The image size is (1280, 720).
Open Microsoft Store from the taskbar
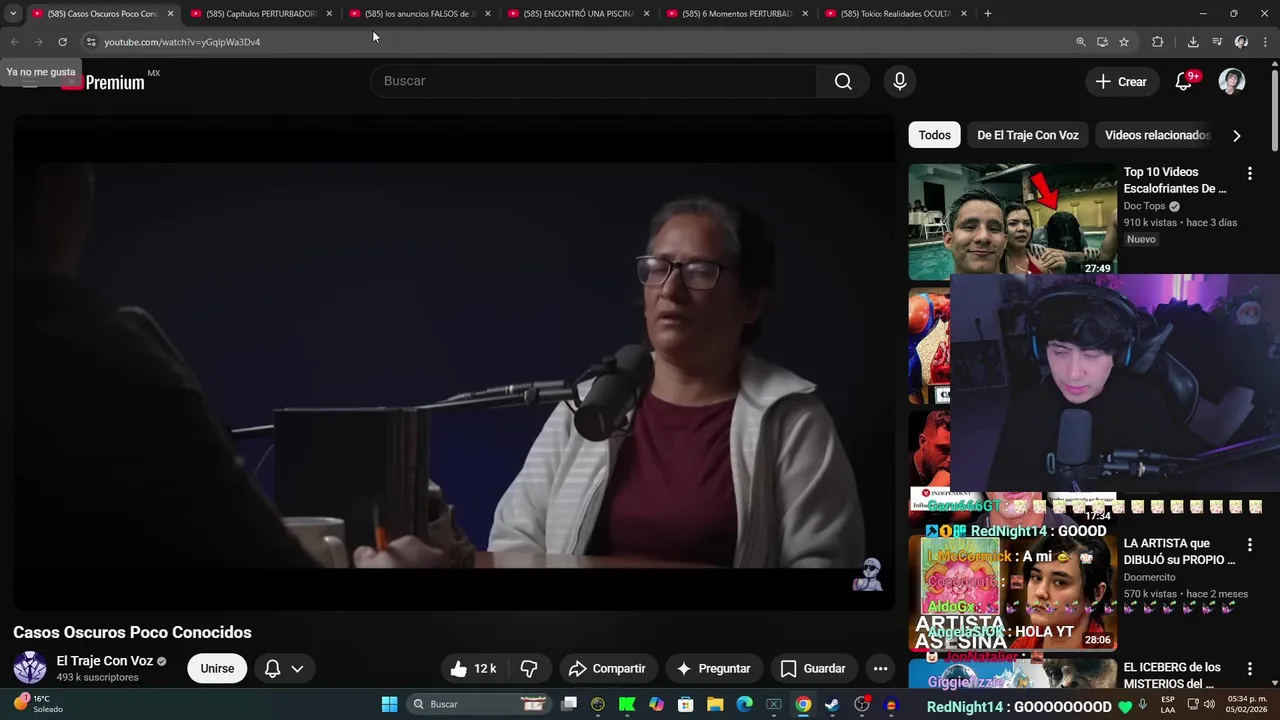686,704
